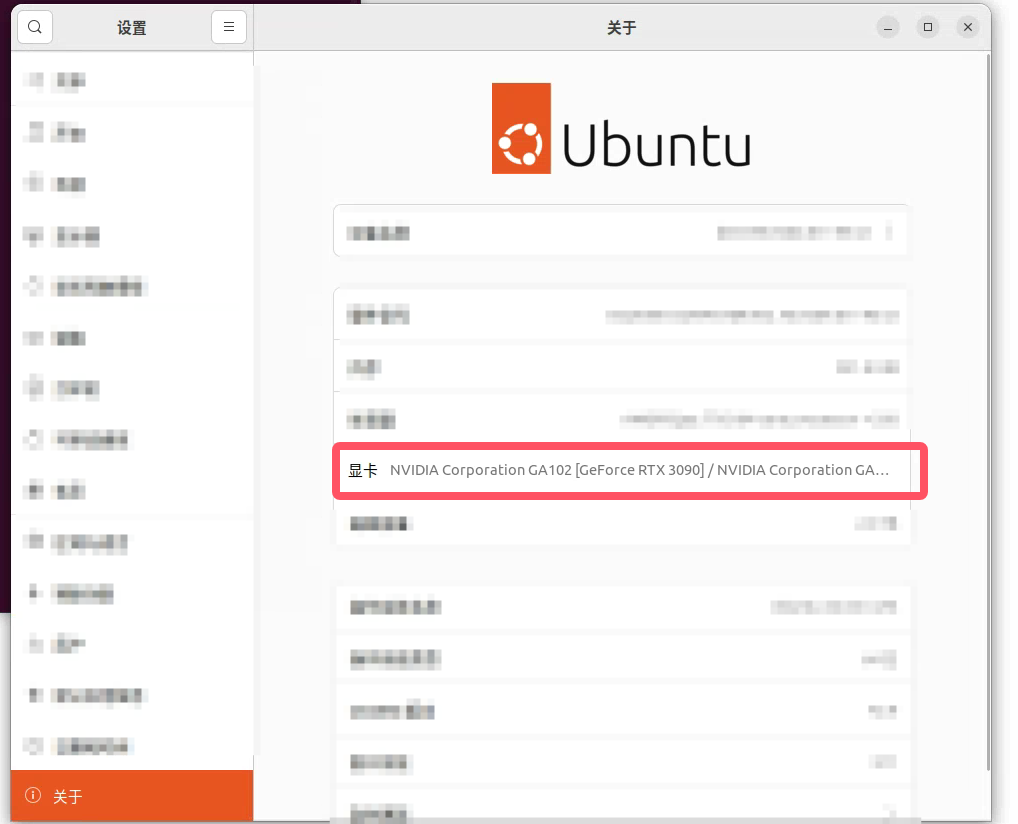The height and width of the screenshot is (824, 1018).
Task: Open the hamburger menu beside 设置
Action: point(229,27)
